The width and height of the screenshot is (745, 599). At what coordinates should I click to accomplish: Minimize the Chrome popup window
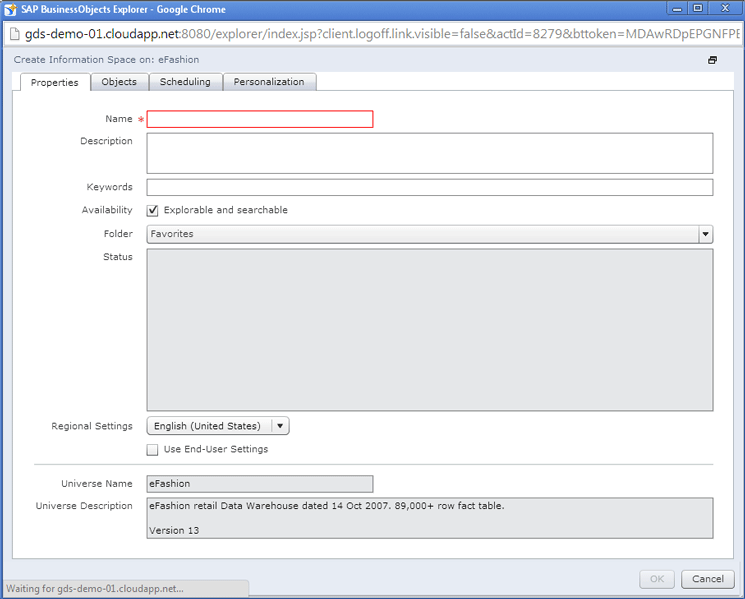click(675, 8)
